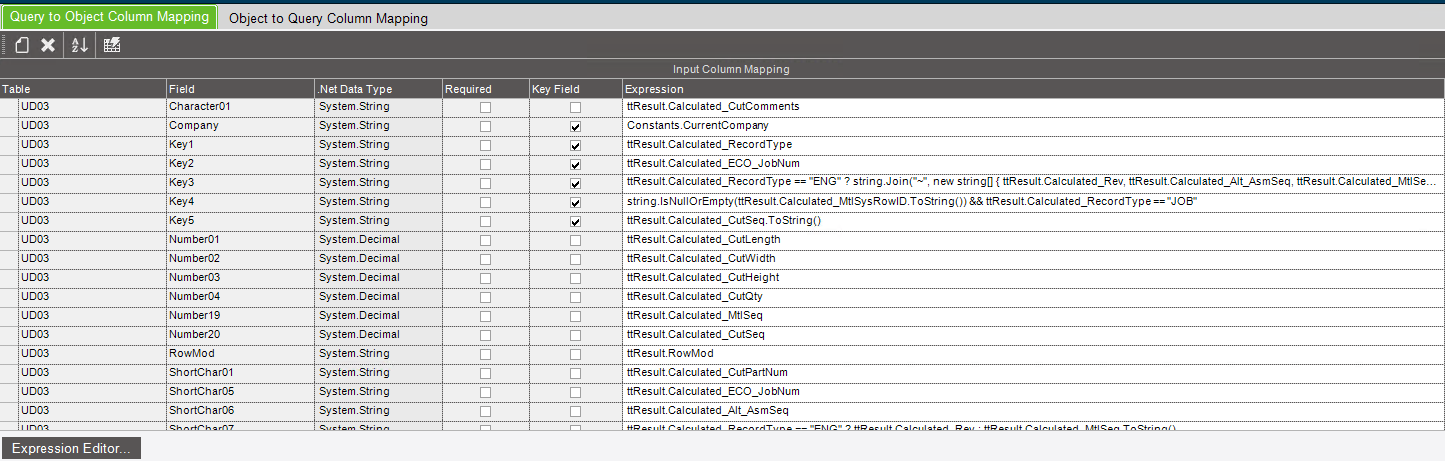
Task: Check Required for Company row
Action: 485,126
